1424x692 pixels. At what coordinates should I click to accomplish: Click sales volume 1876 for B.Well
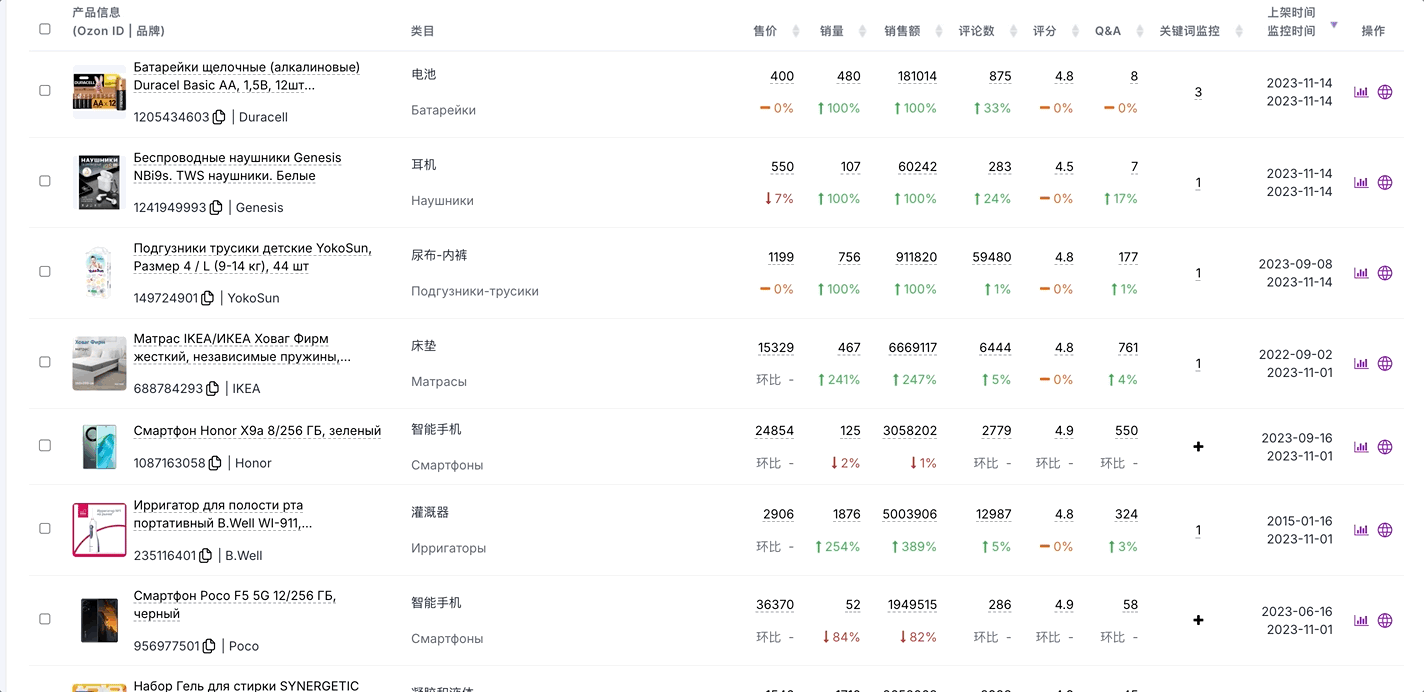click(x=846, y=514)
